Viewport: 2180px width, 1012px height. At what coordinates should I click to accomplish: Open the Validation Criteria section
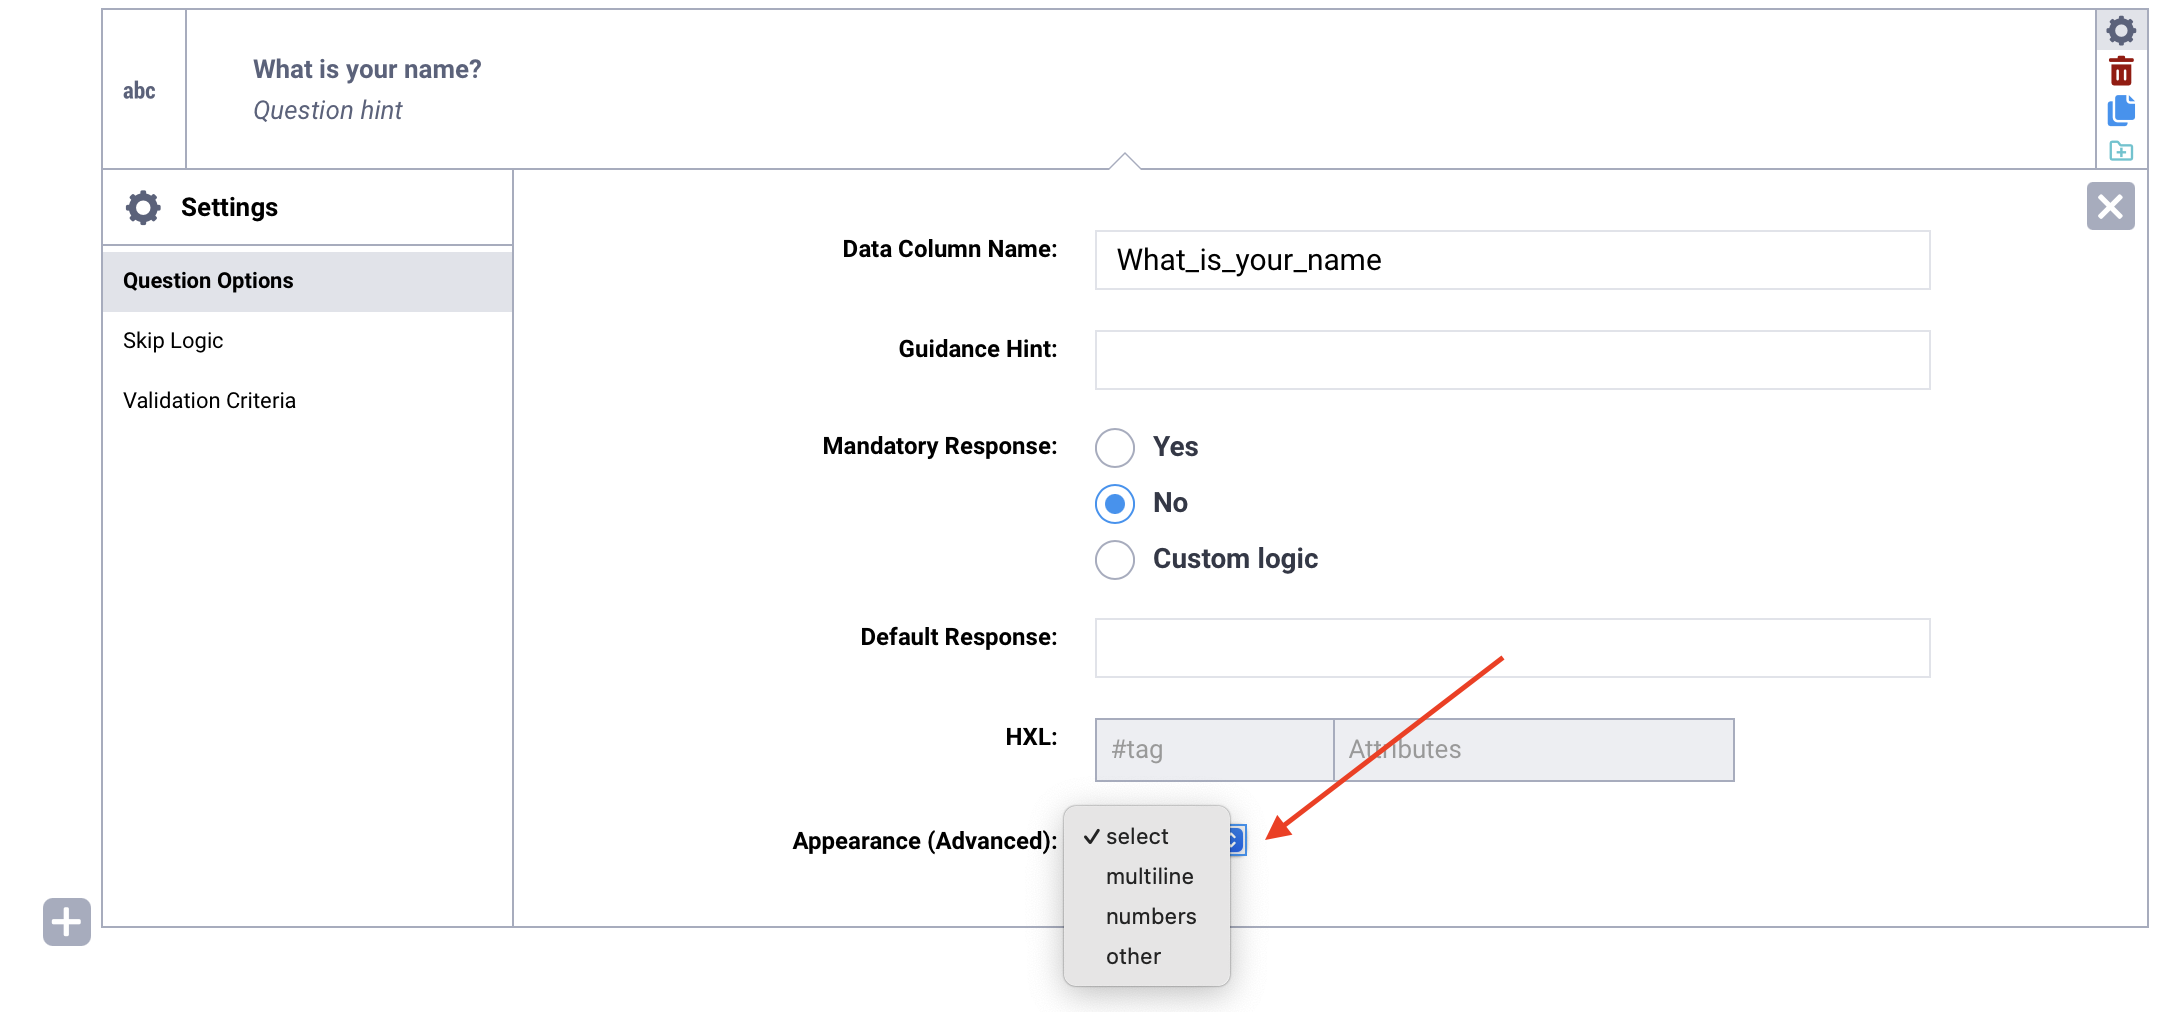pos(209,400)
